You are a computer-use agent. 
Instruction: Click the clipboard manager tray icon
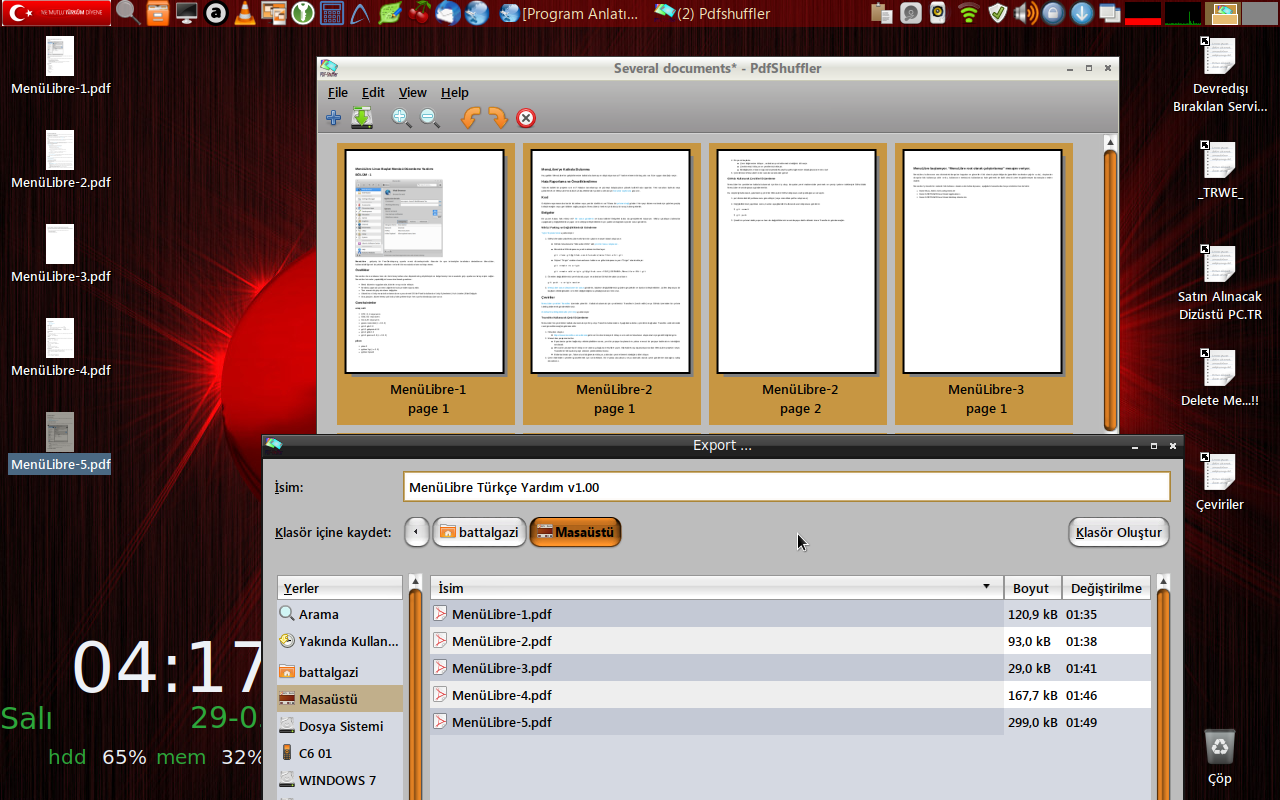(x=882, y=13)
